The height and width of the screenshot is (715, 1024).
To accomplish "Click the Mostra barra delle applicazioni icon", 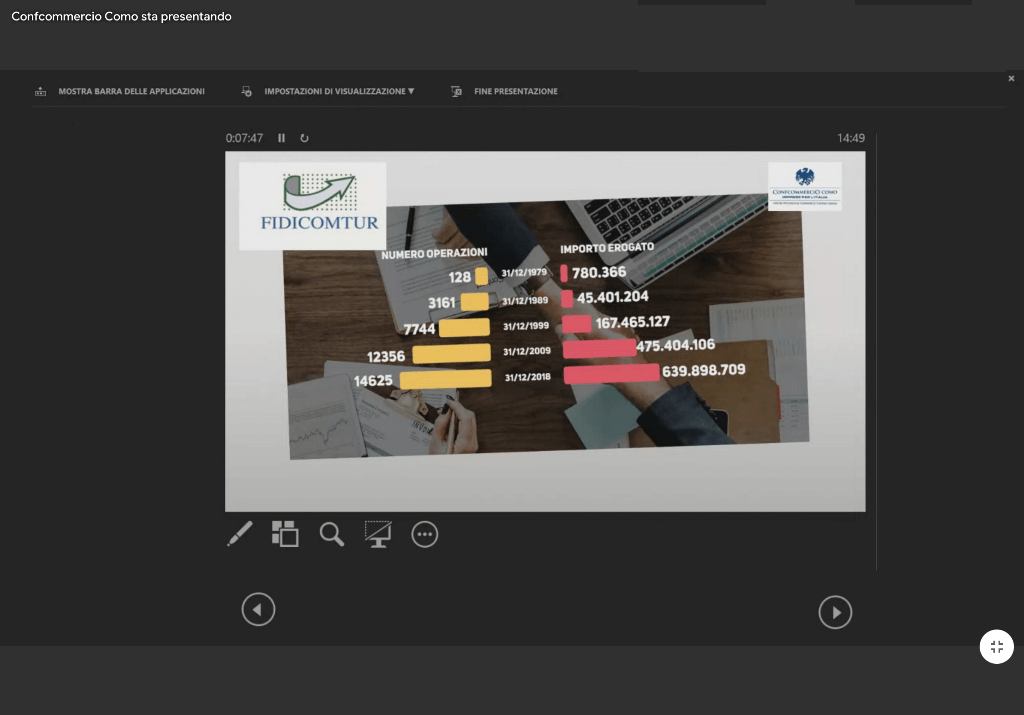I will (41, 91).
